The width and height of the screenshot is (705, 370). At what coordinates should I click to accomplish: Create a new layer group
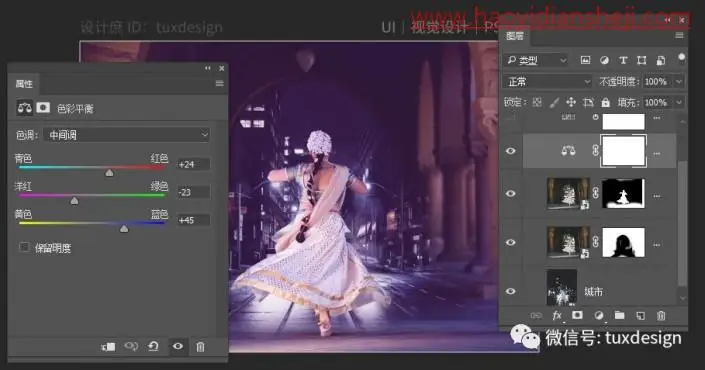click(620, 315)
